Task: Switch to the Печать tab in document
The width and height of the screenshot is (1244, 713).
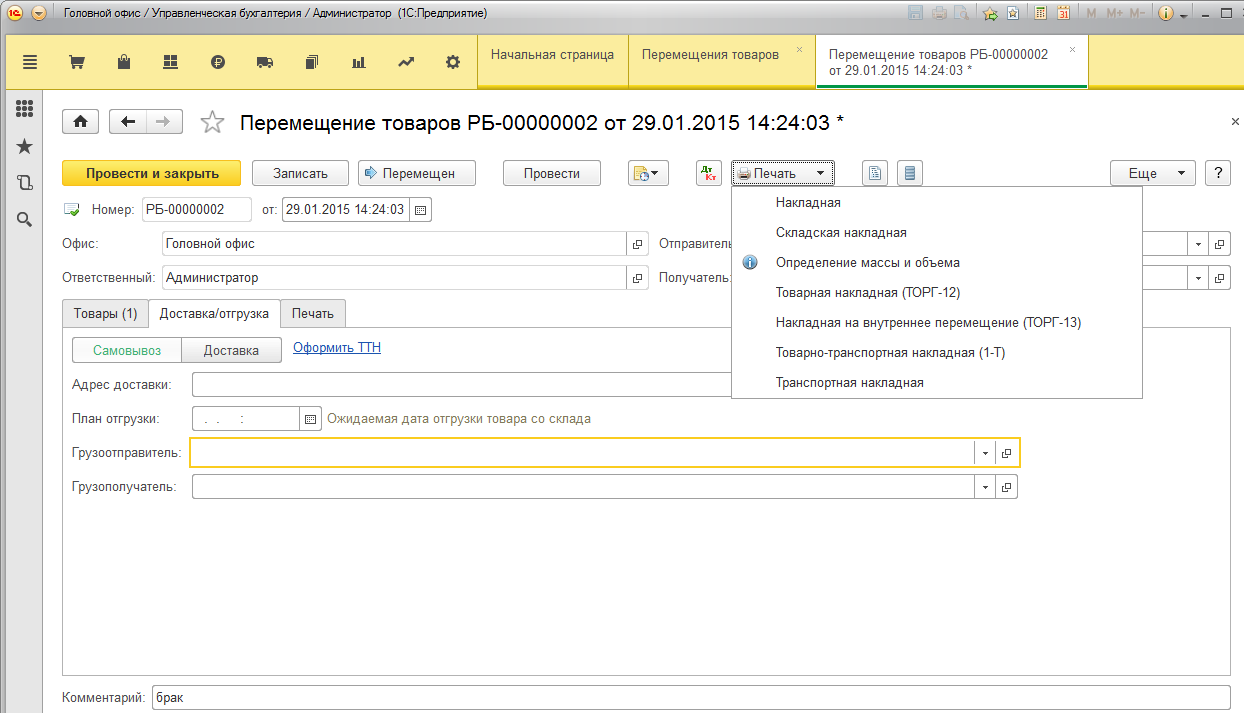Action: [x=313, y=313]
